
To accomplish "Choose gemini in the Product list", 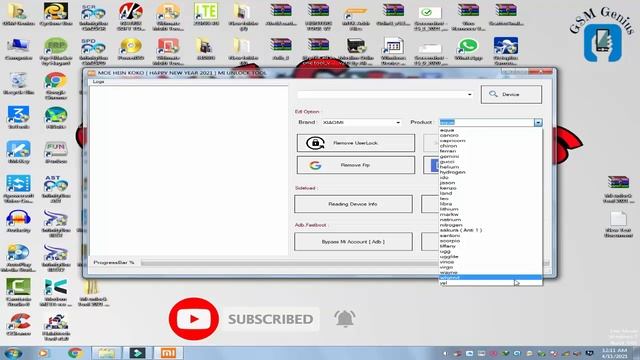I will coord(491,156).
